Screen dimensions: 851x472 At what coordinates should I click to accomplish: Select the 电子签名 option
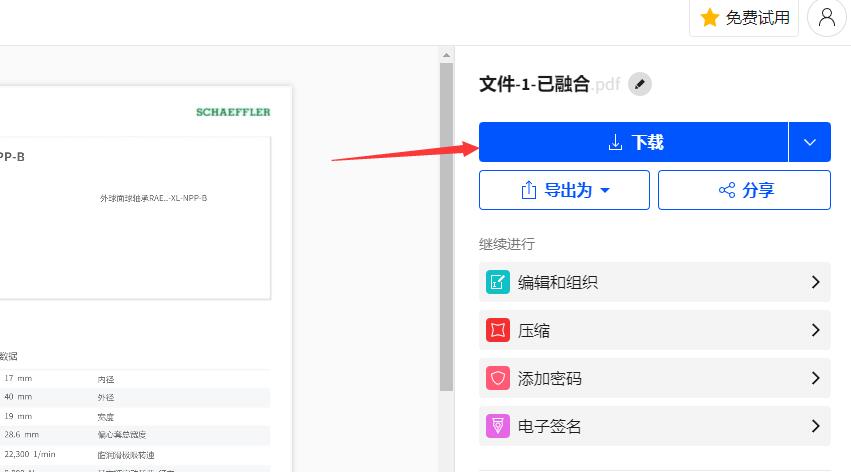point(655,426)
